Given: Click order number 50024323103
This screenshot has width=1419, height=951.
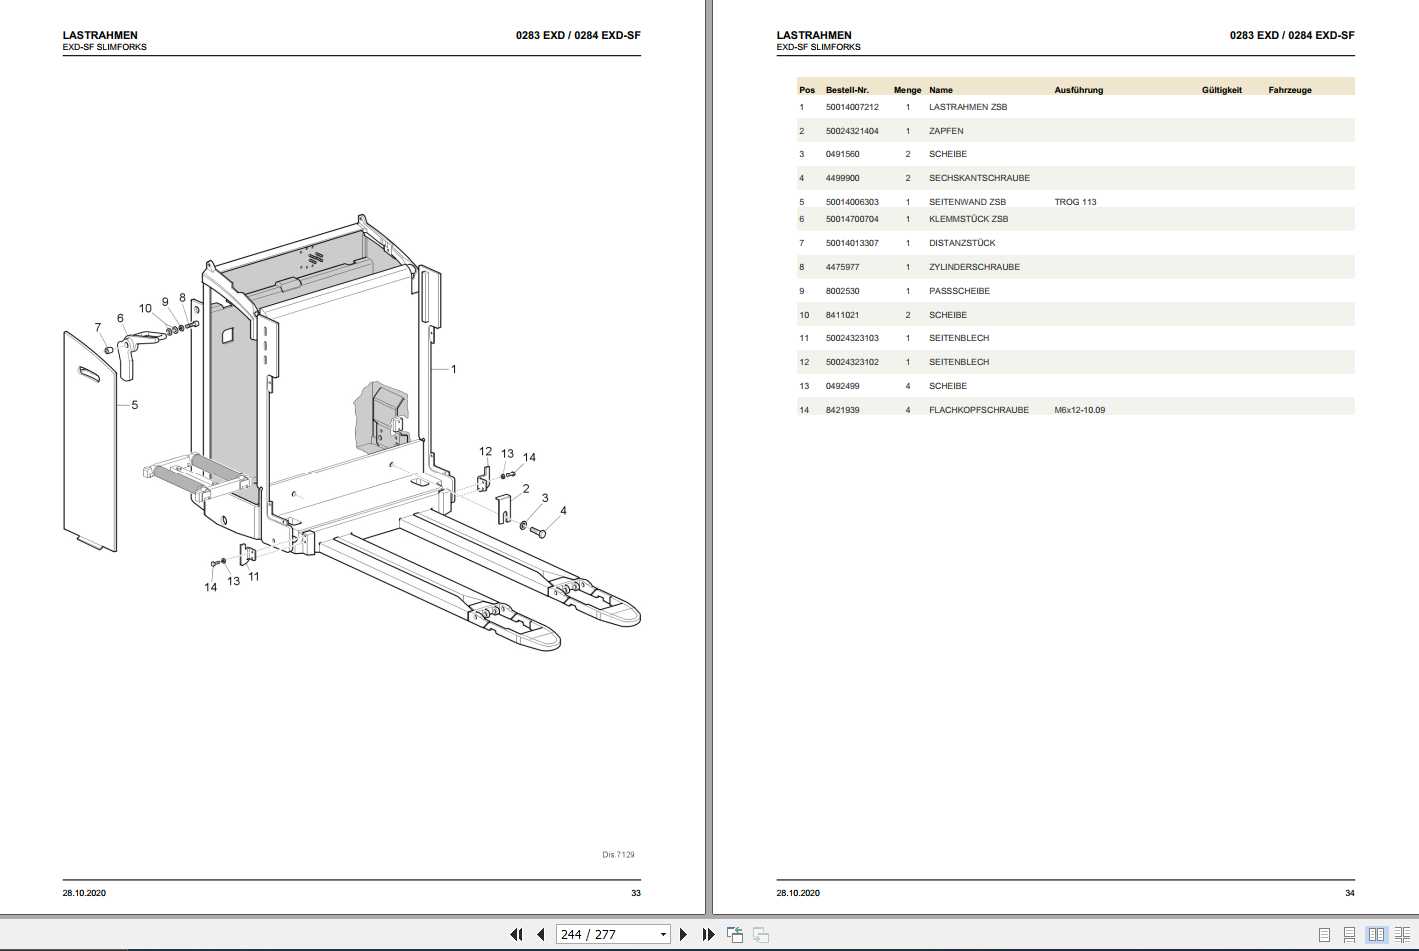Looking at the screenshot, I should pos(852,338).
